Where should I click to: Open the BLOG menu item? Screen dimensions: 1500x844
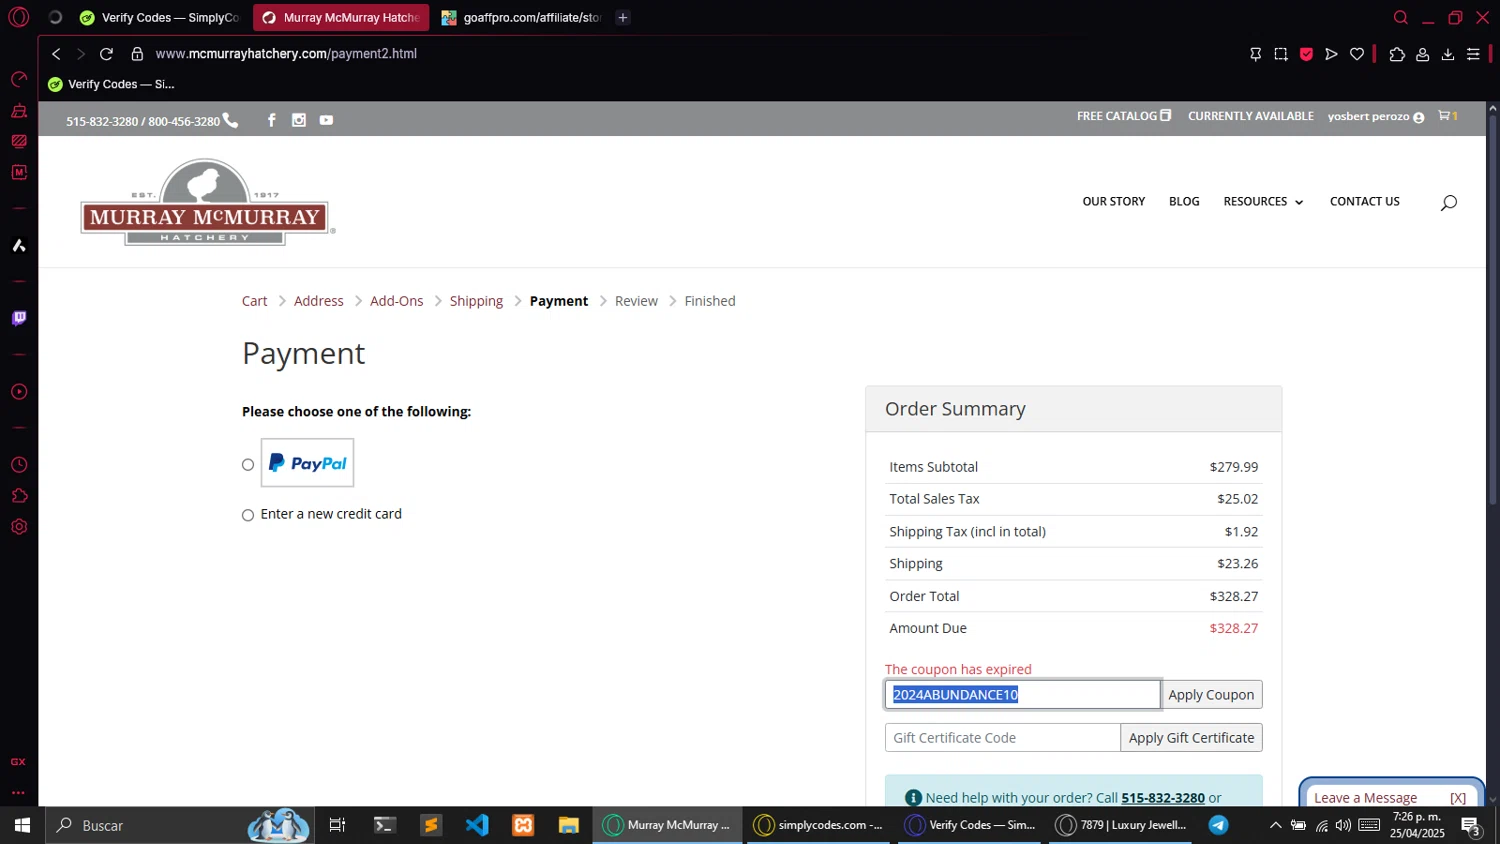click(1184, 202)
